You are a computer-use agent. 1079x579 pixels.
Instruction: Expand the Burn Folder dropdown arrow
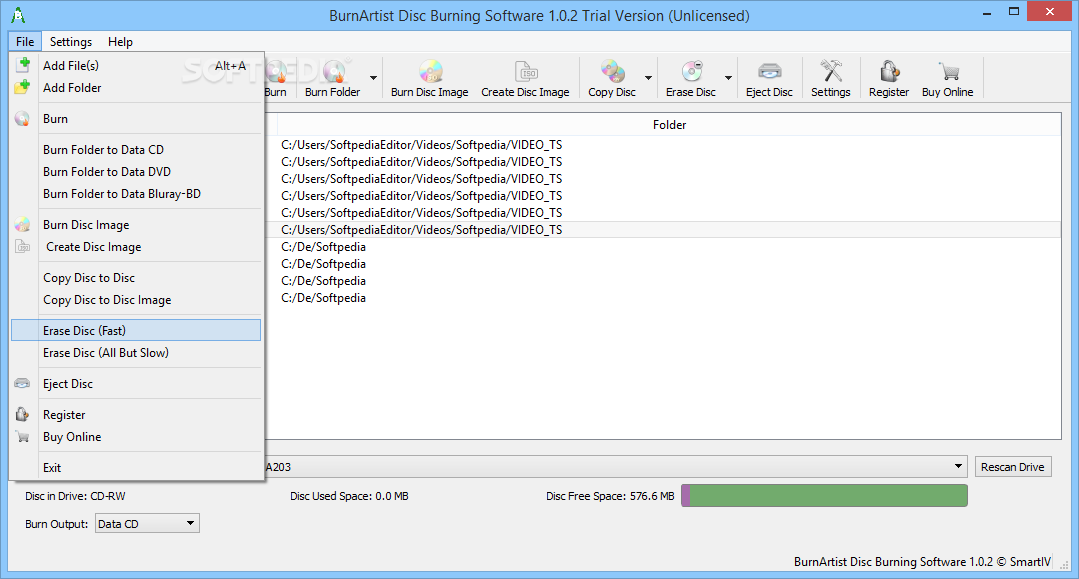(x=374, y=77)
